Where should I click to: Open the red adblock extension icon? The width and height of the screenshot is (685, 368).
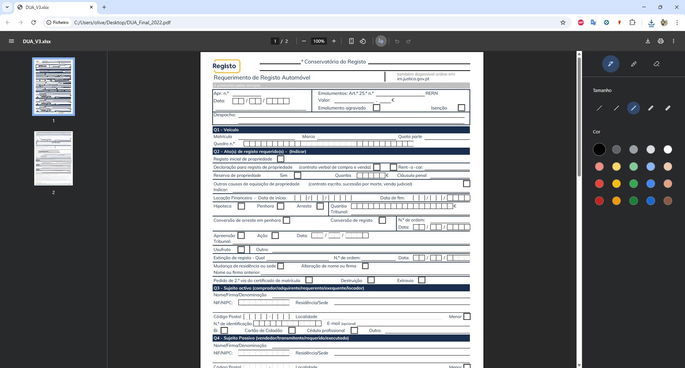point(581,22)
